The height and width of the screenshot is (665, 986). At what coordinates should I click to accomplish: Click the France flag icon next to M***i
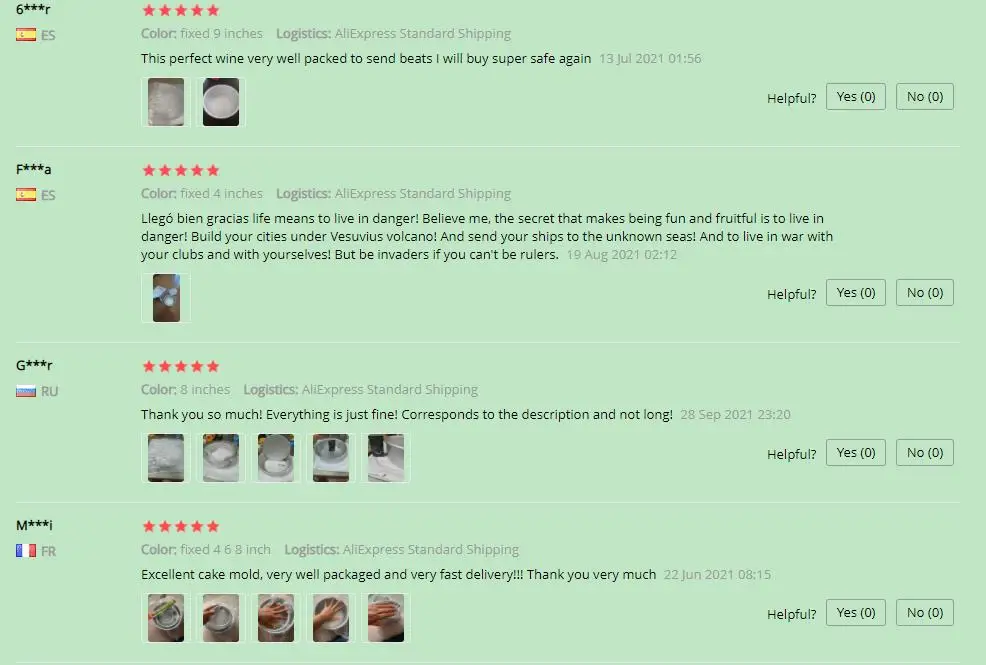point(26,551)
